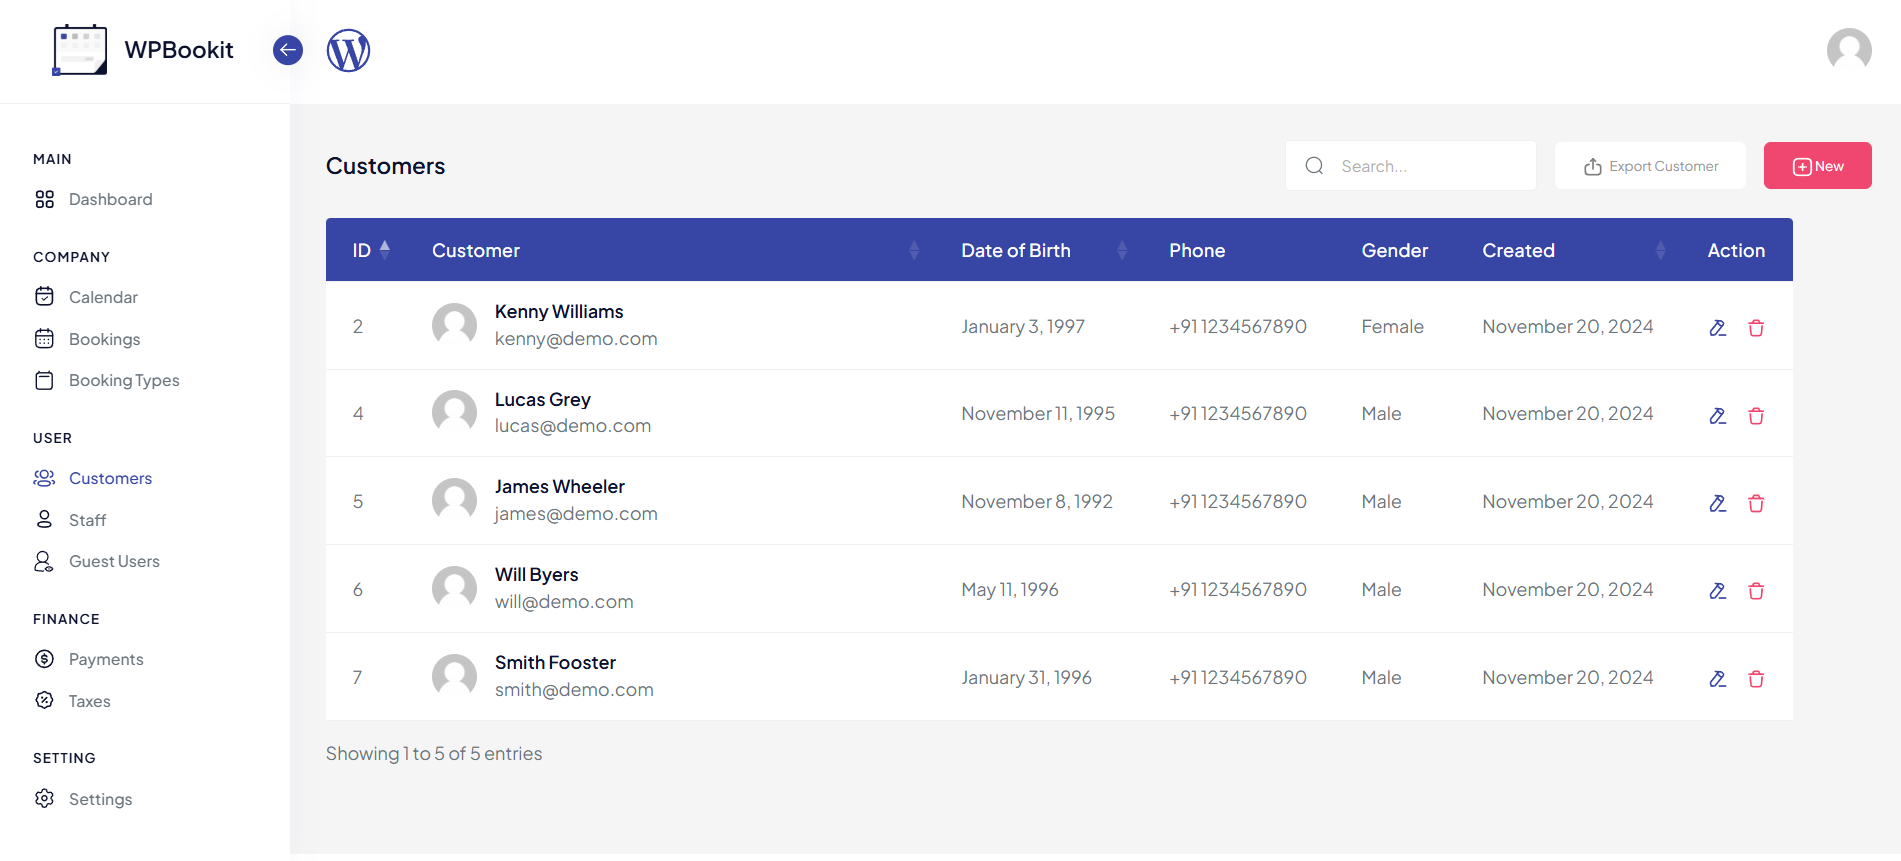The height and width of the screenshot is (861, 1901).
Task: Click Kenny Williams avatar thumbnail
Action: (x=454, y=326)
